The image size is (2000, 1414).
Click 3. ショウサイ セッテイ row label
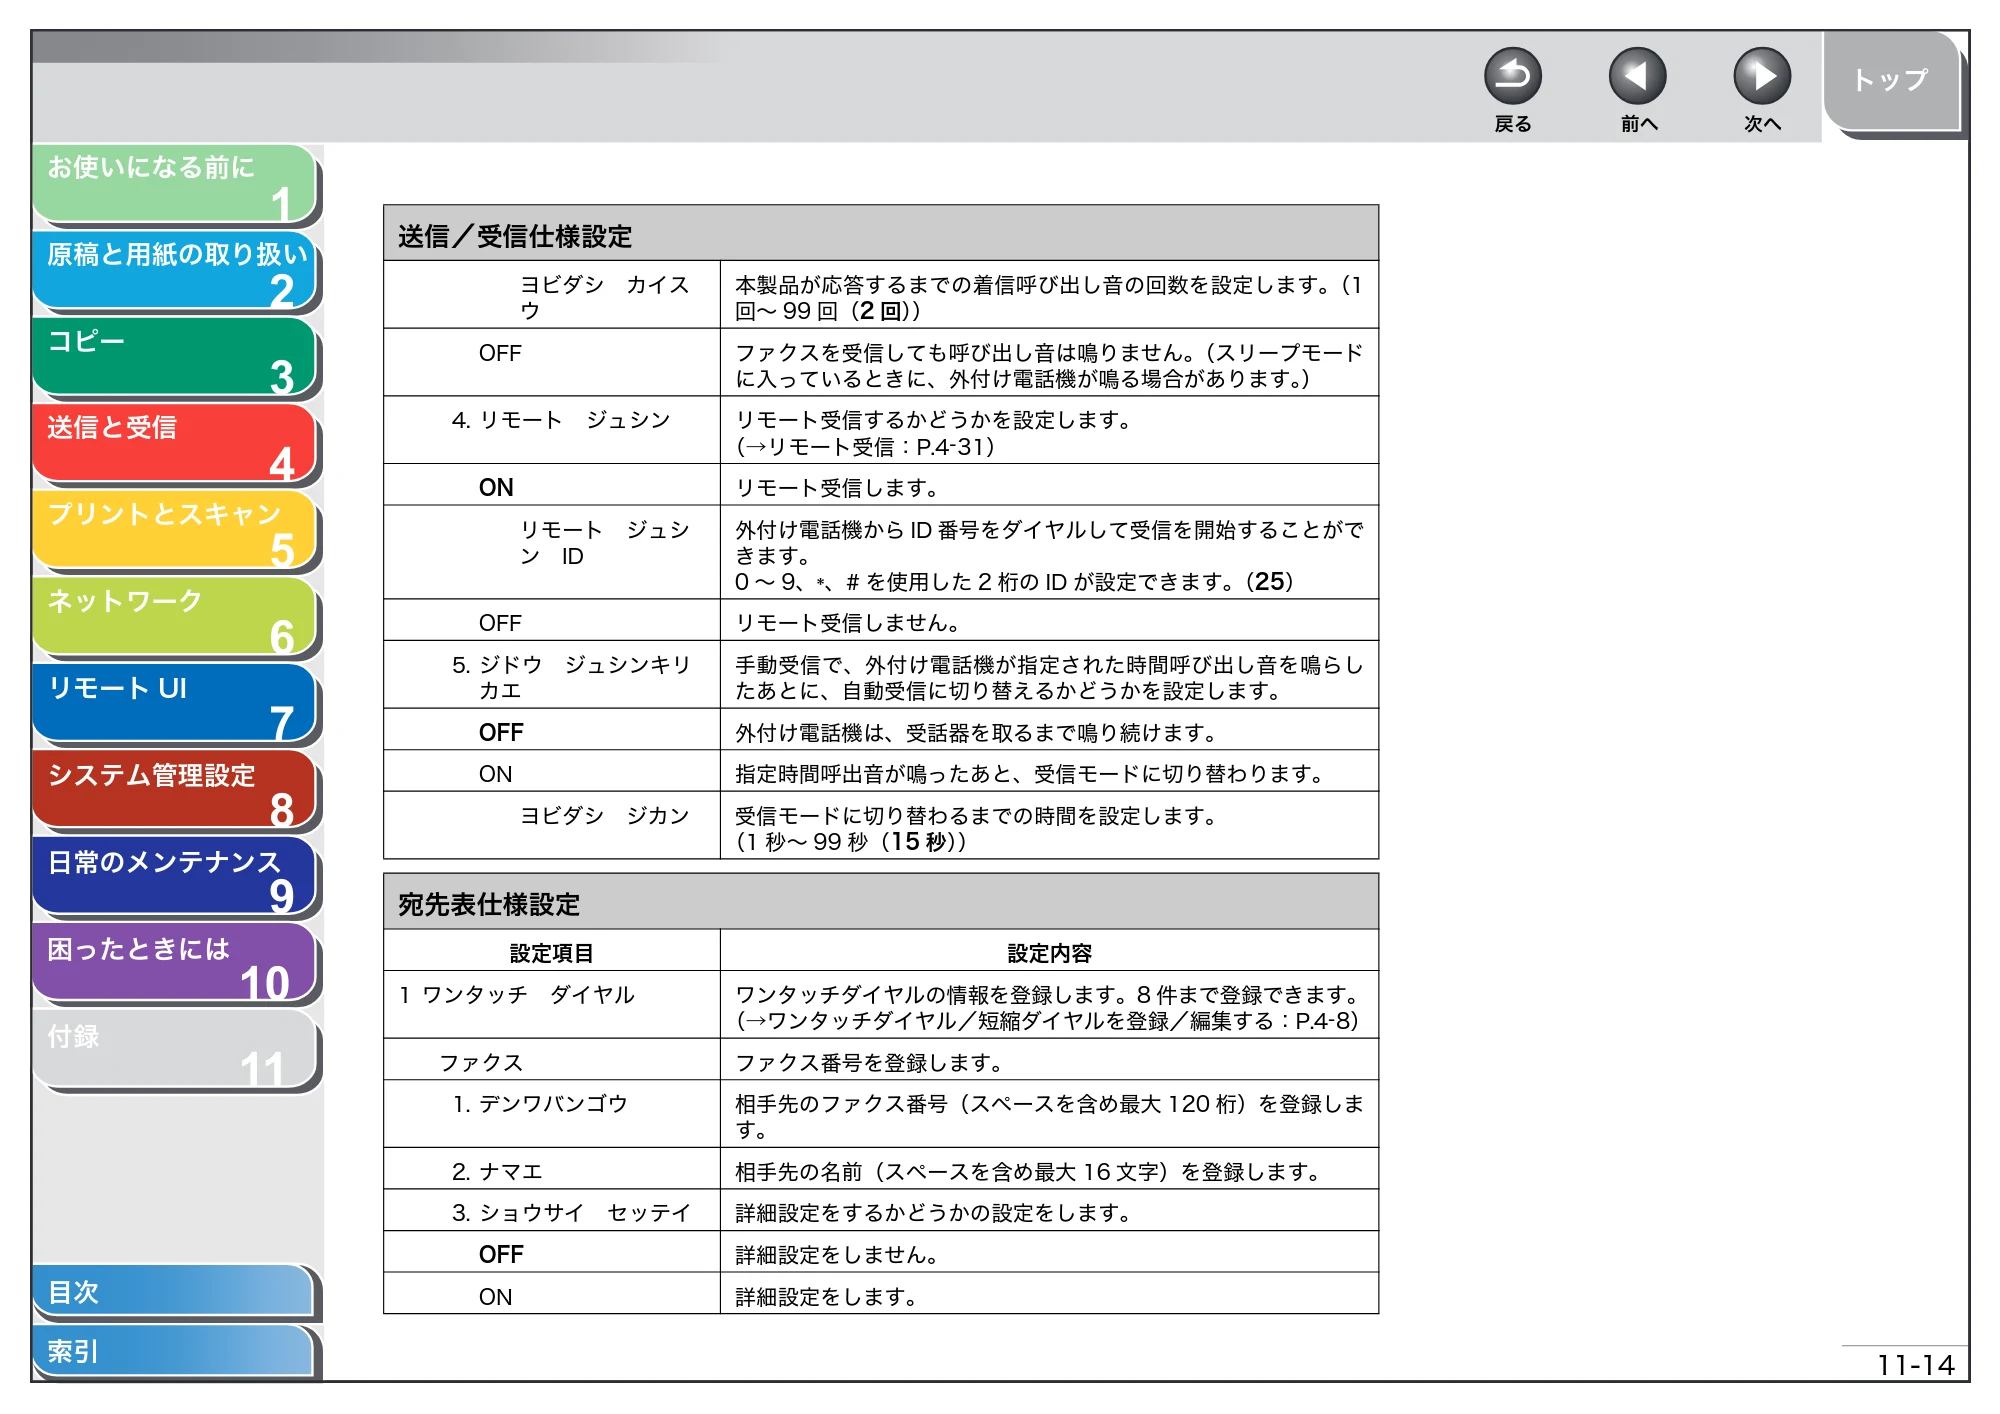571,1213
